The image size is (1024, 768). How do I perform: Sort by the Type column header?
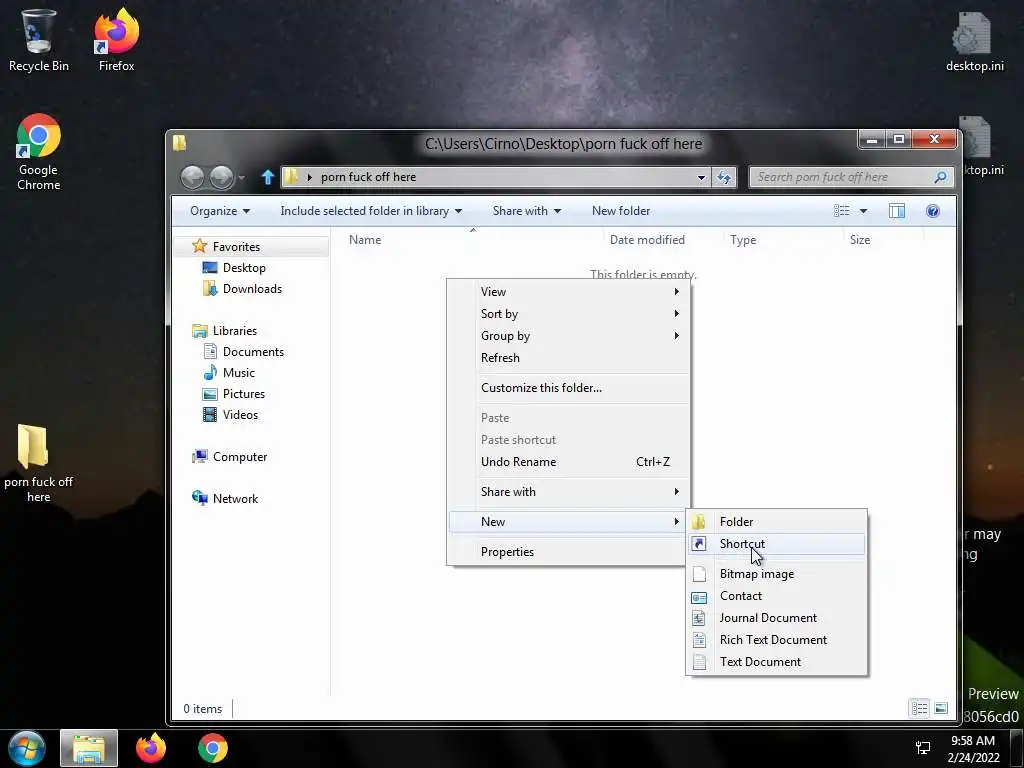pos(783,240)
